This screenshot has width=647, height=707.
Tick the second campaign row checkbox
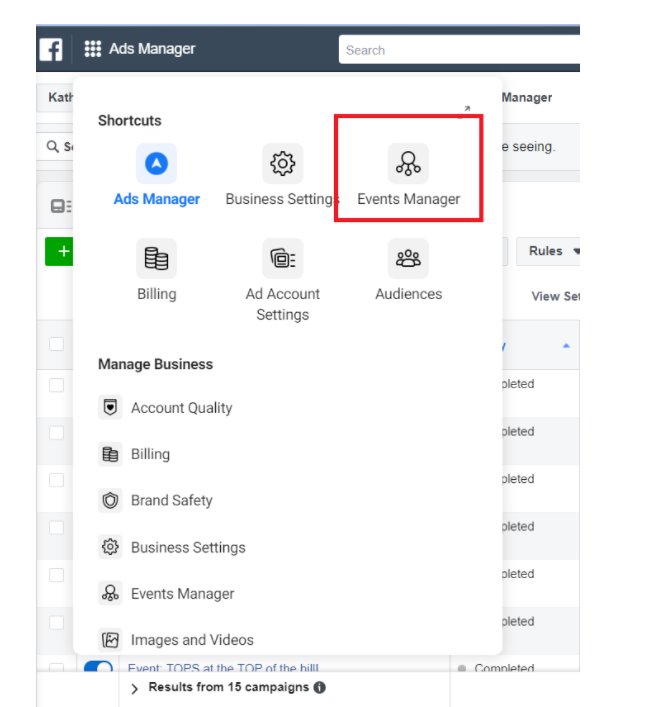tap(56, 432)
